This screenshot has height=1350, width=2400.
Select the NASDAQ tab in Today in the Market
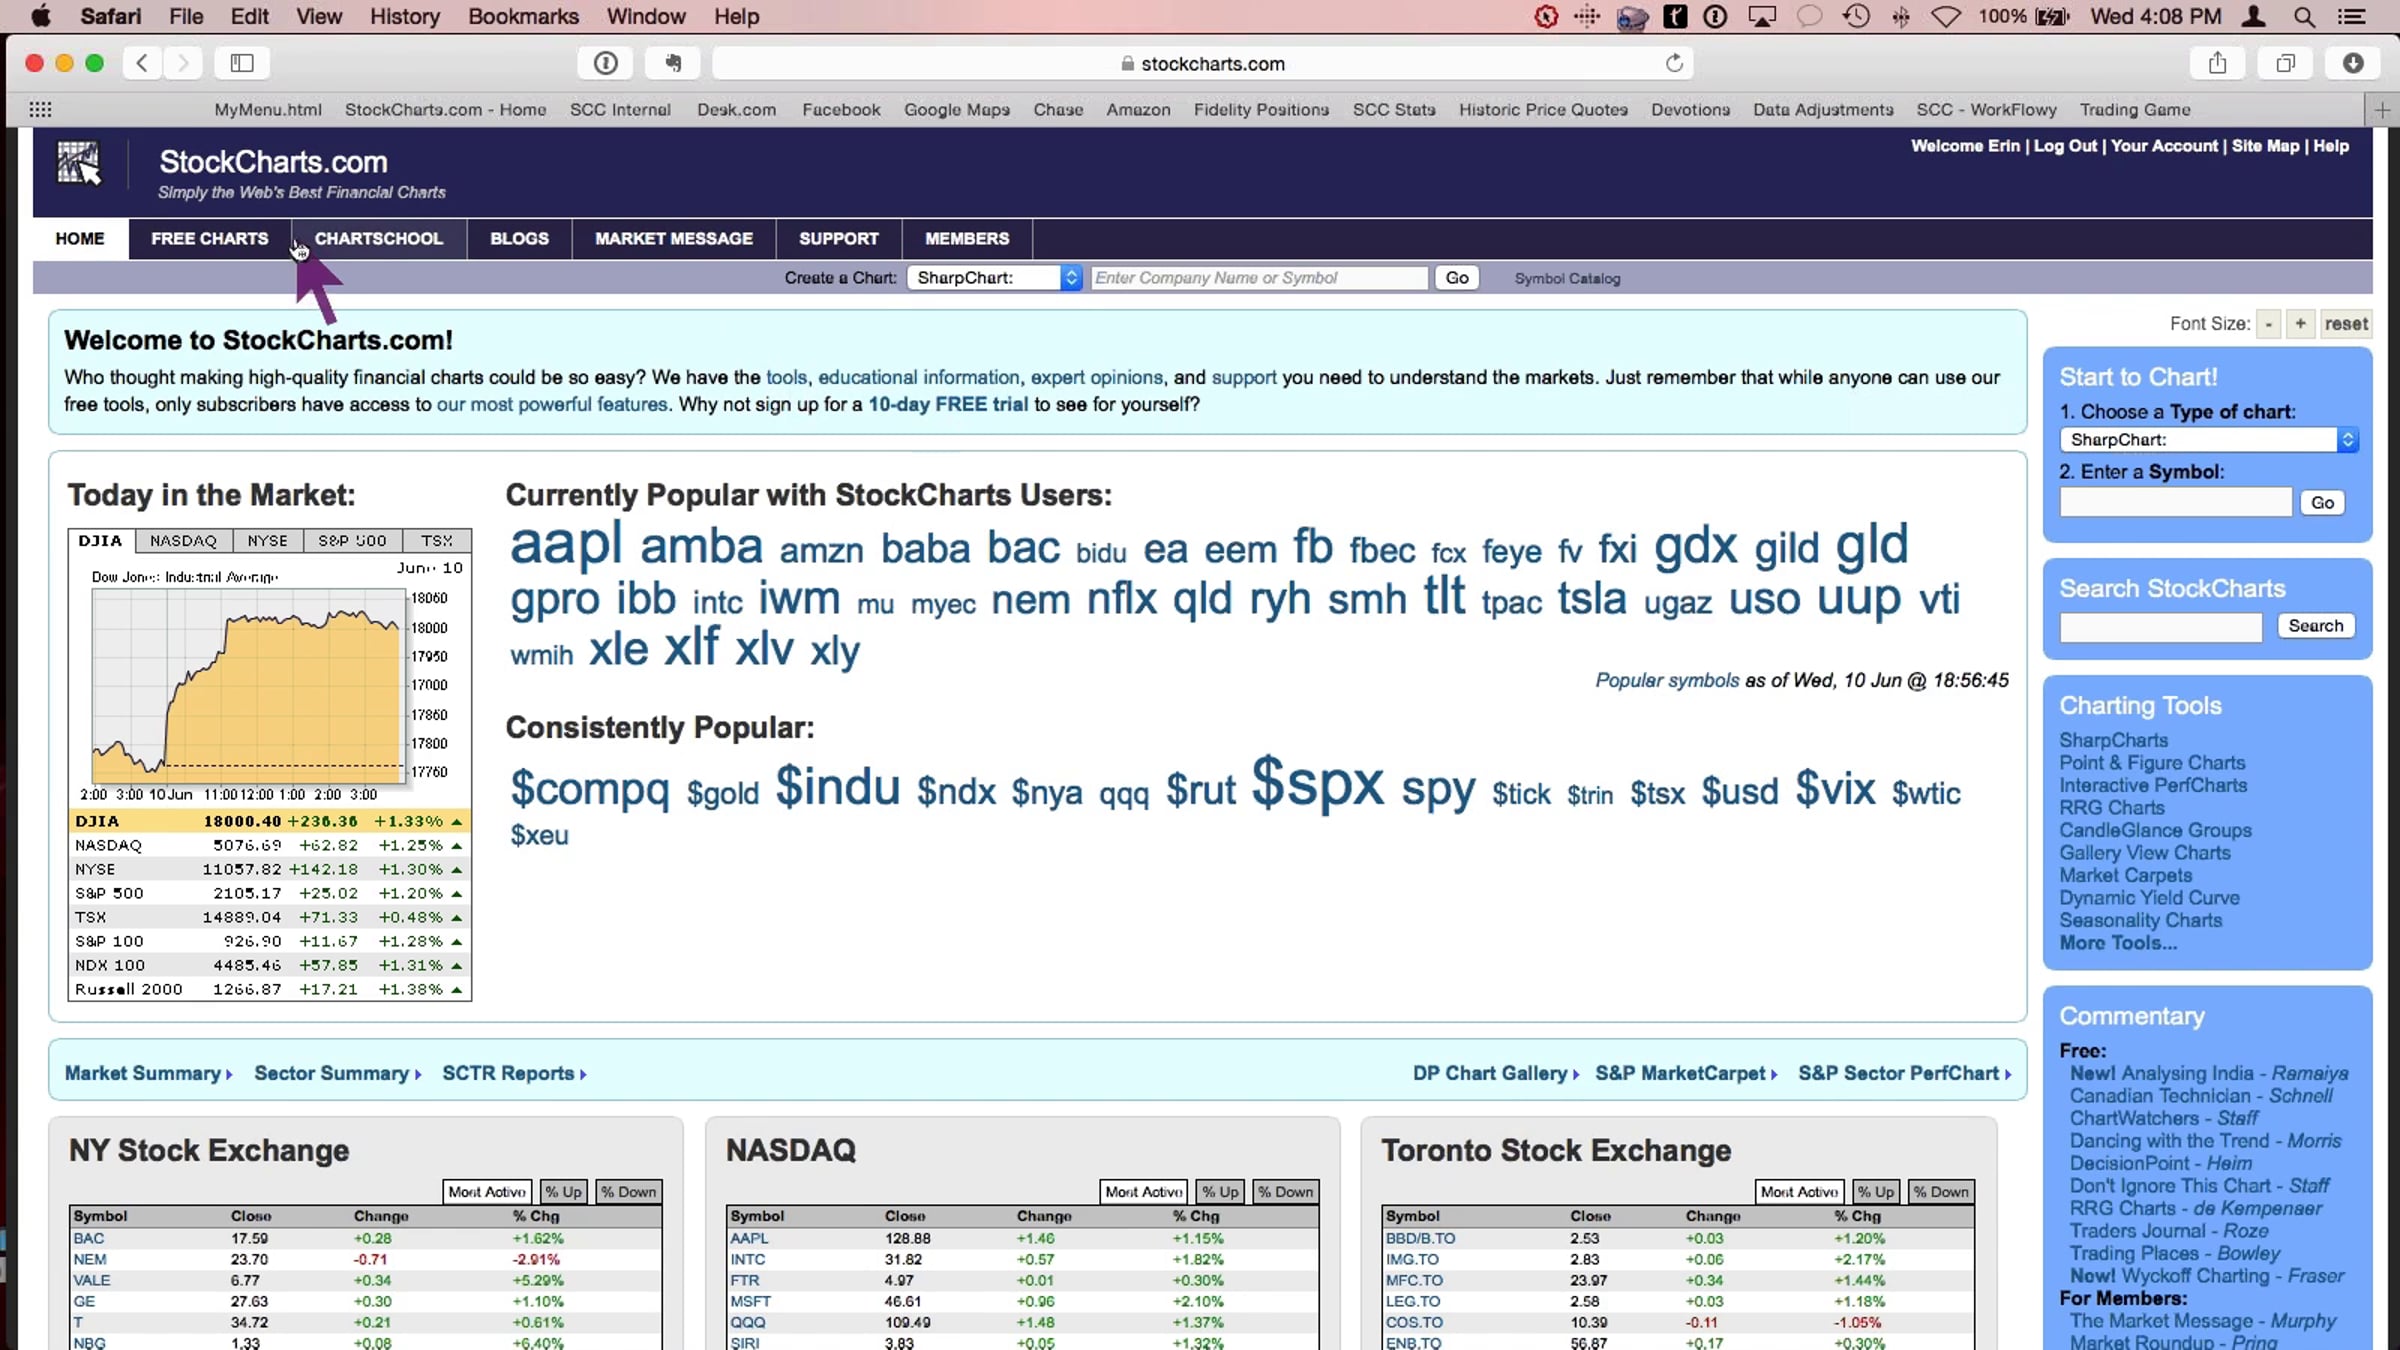(183, 541)
